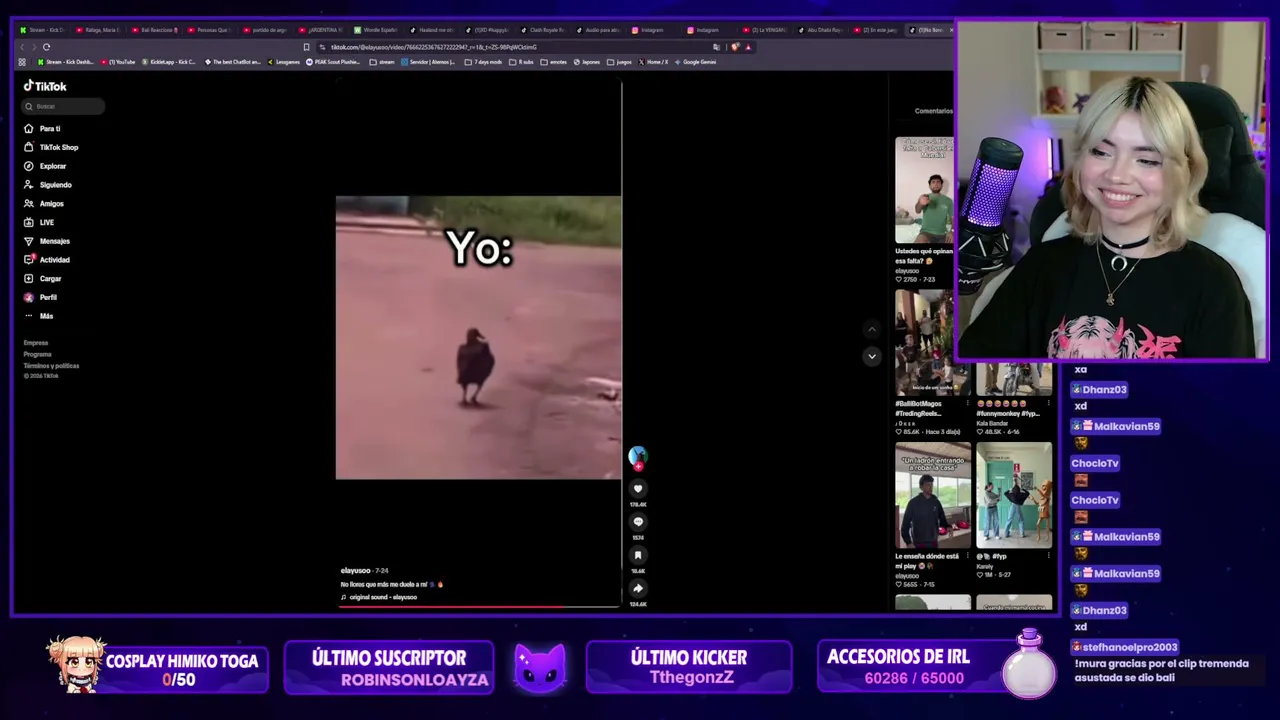Pause the vulture video player

point(478,338)
